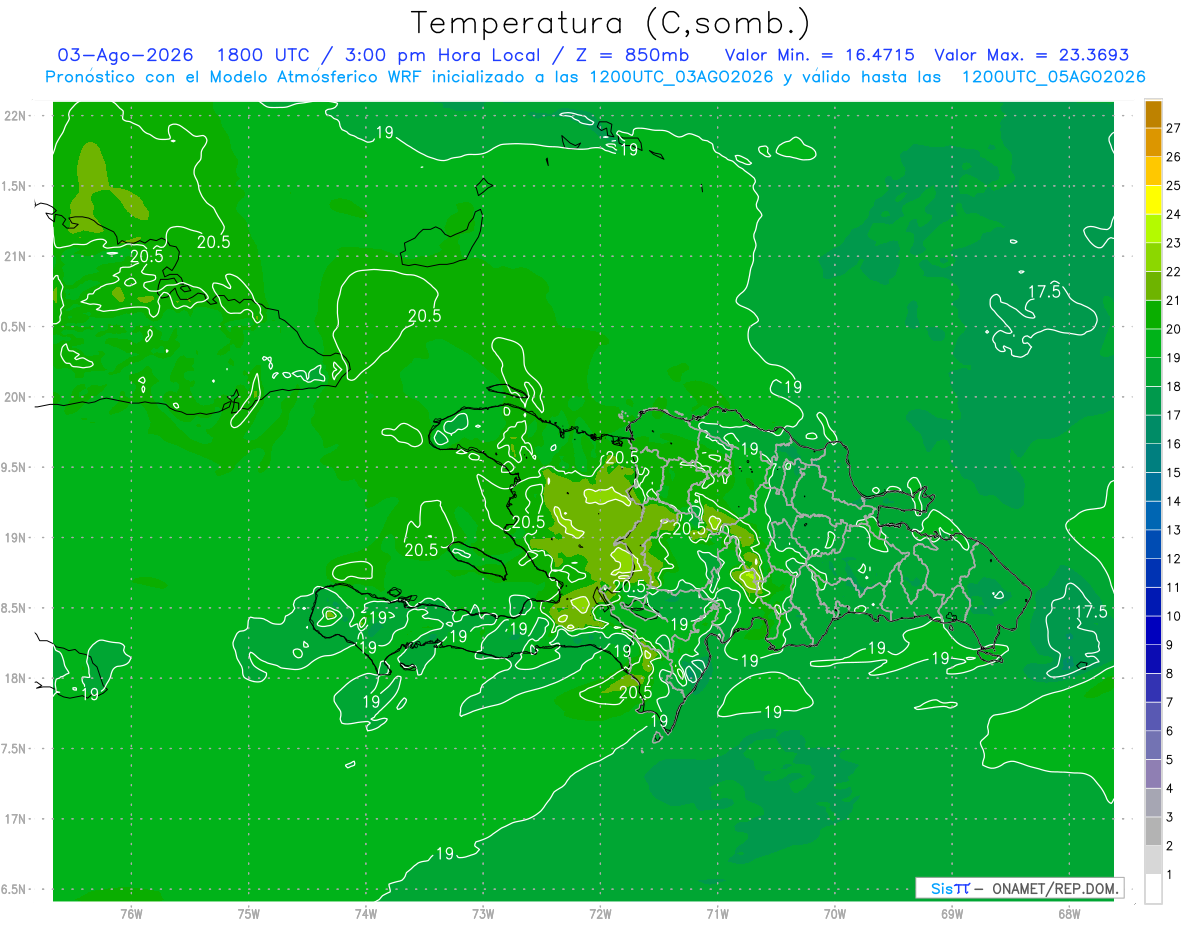Click the legend scale value '1'
Viewport: 1200px width, 927px height.
[1170, 875]
